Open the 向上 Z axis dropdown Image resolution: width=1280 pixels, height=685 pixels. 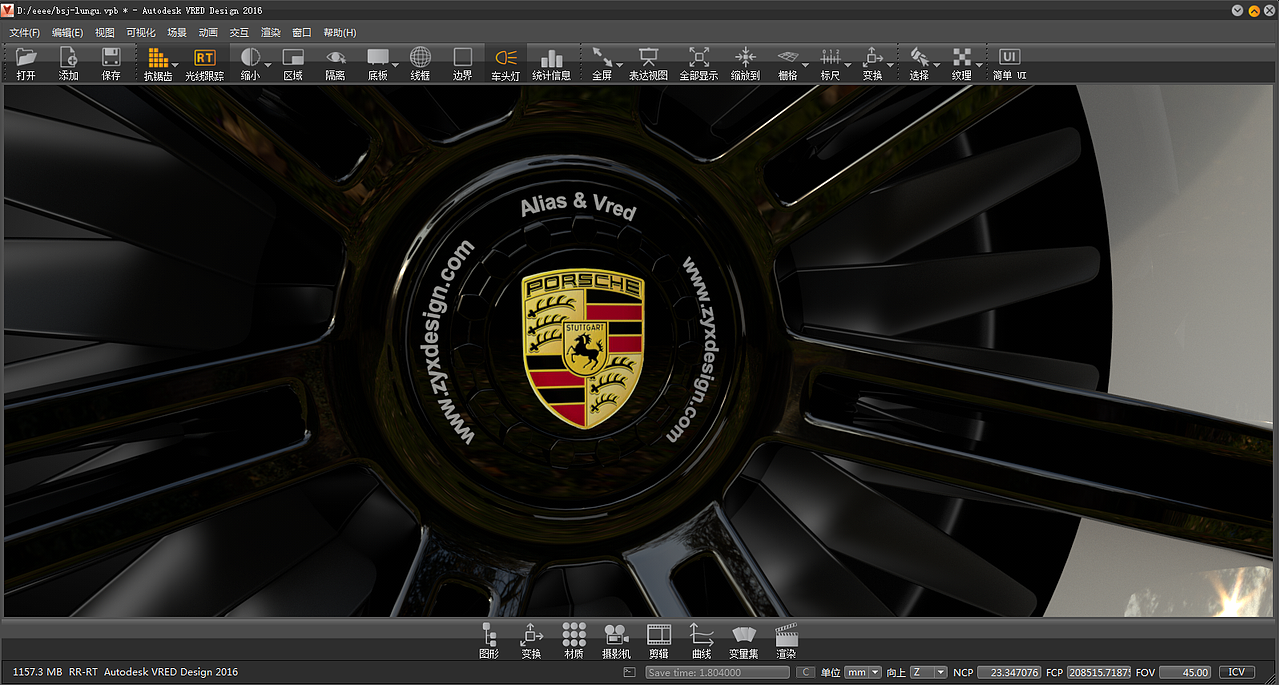click(930, 672)
